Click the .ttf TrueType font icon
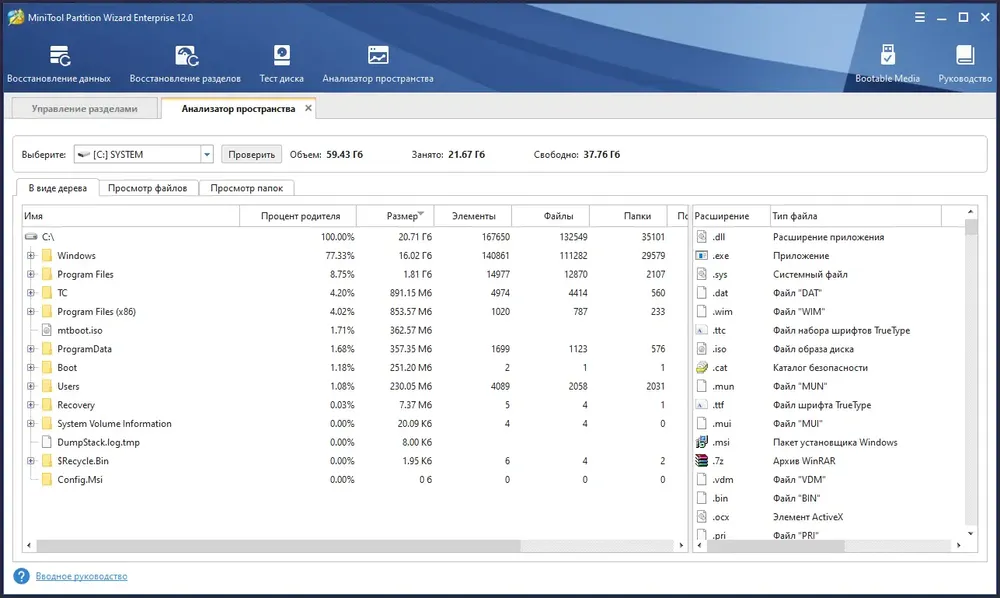 coord(702,405)
